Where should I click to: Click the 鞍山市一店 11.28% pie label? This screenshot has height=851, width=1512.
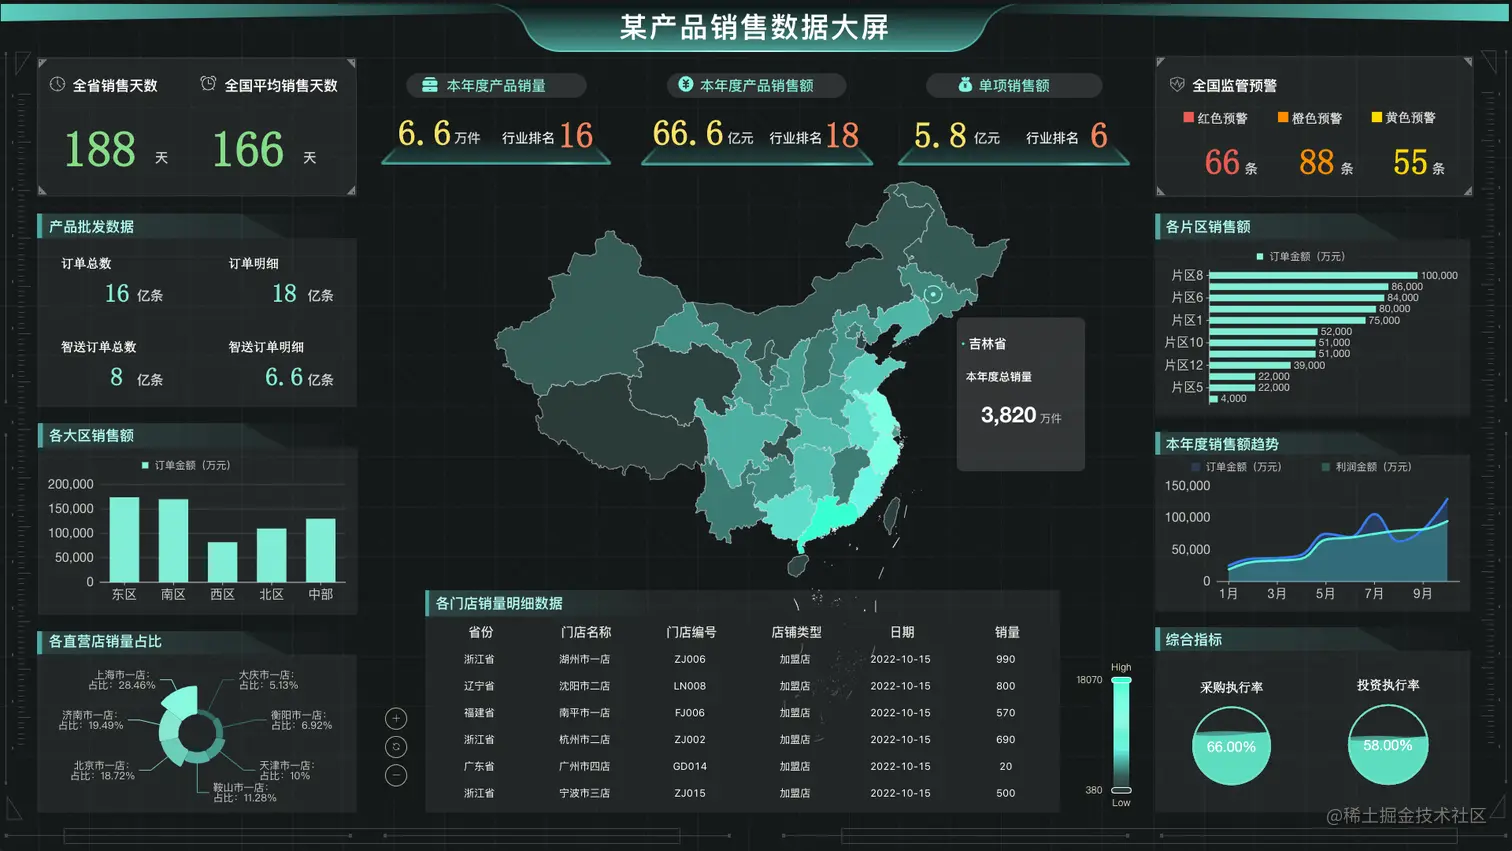point(245,792)
